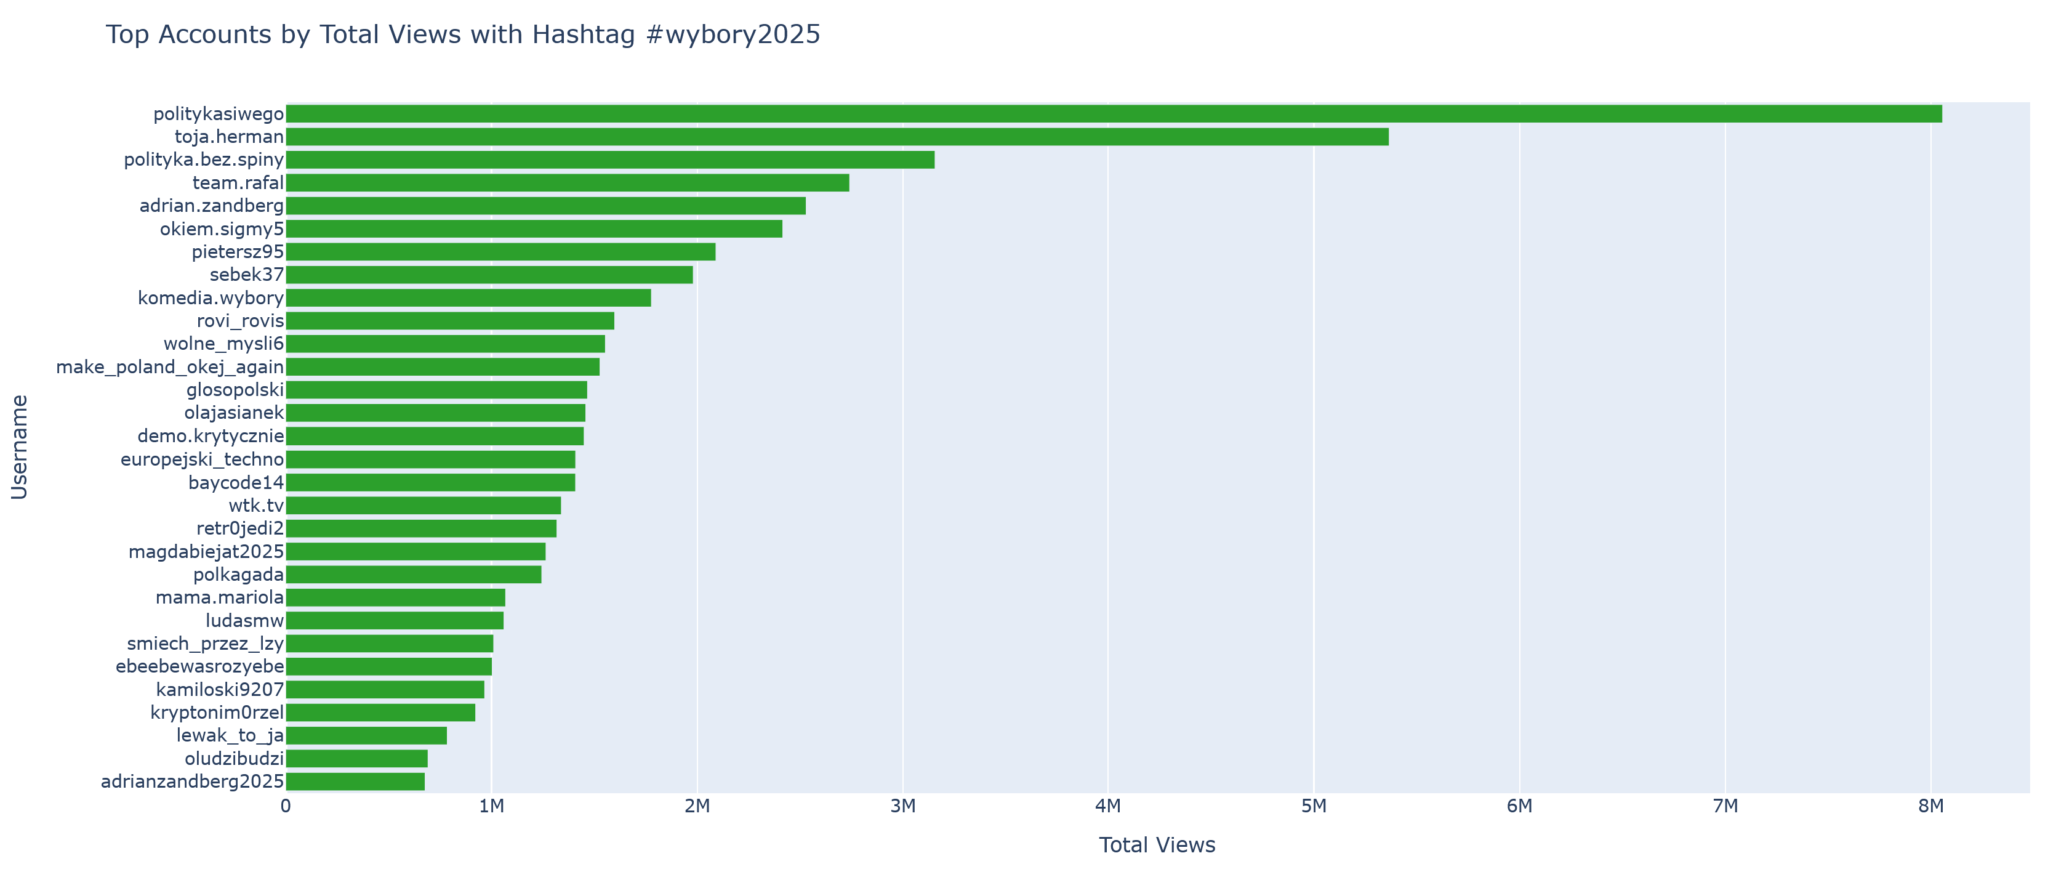Select the adrianzandberg2025 bar

pyautogui.click(x=355, y=781)
